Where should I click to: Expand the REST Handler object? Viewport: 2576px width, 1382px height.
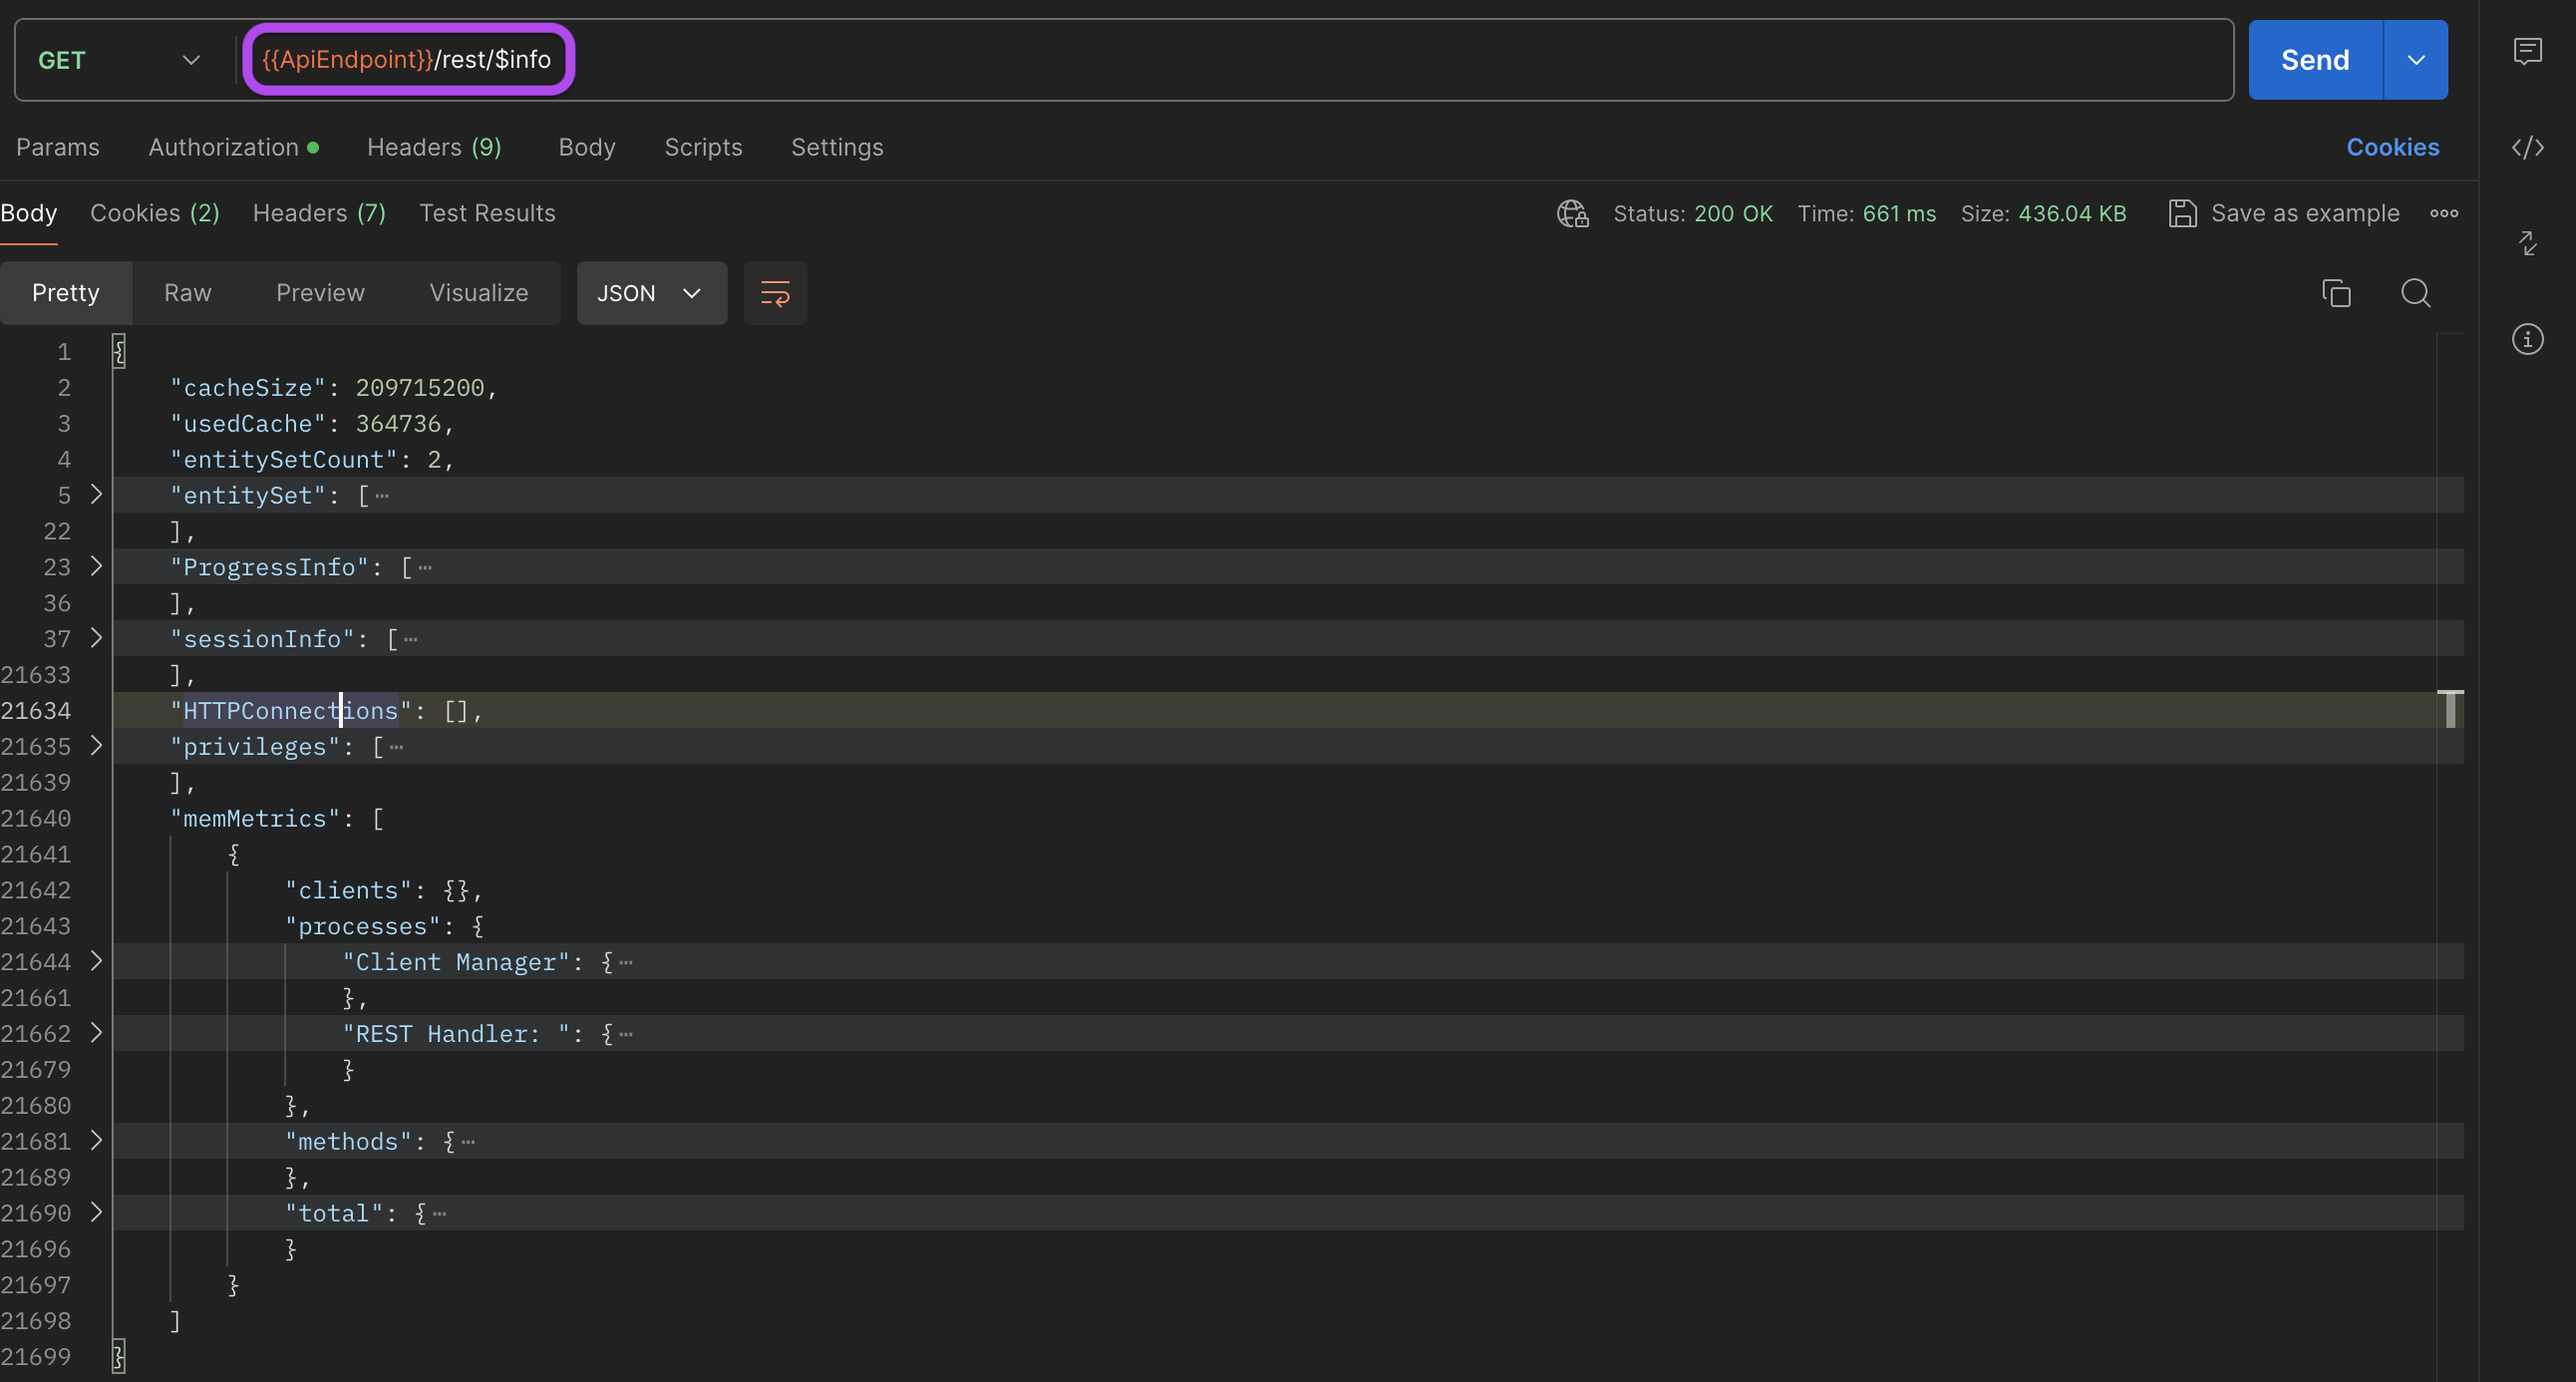pos(96,1033)
